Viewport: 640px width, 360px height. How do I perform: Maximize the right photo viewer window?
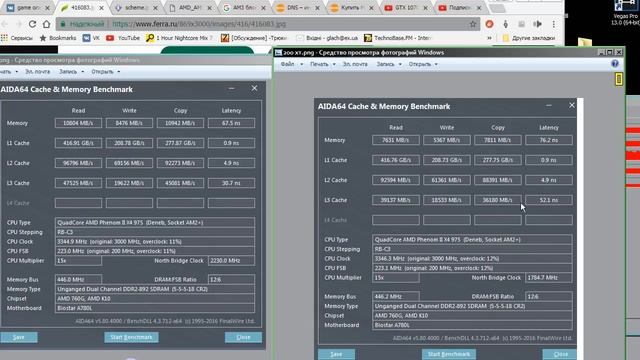pos(609,52)
